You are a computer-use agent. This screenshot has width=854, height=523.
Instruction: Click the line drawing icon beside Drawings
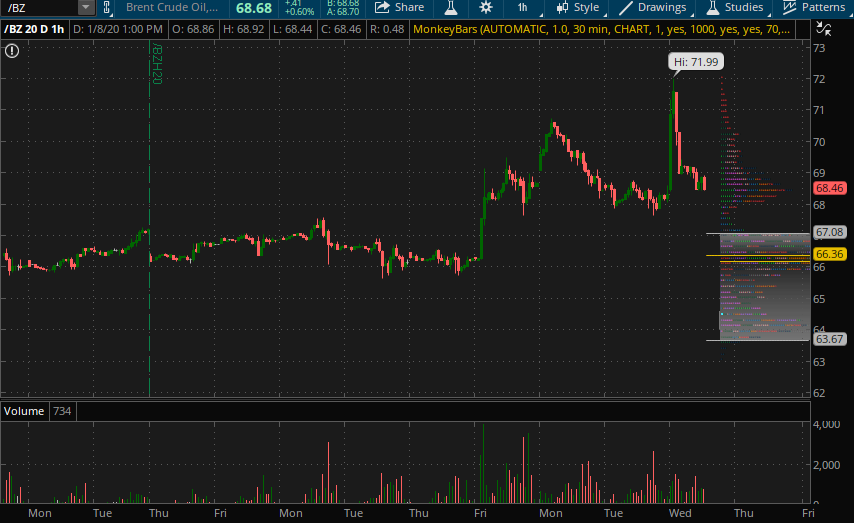[x=626, y=8]
